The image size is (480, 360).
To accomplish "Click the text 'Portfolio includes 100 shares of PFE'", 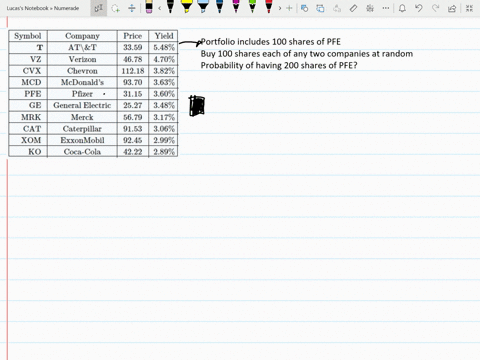I will (x=271, y=42).
